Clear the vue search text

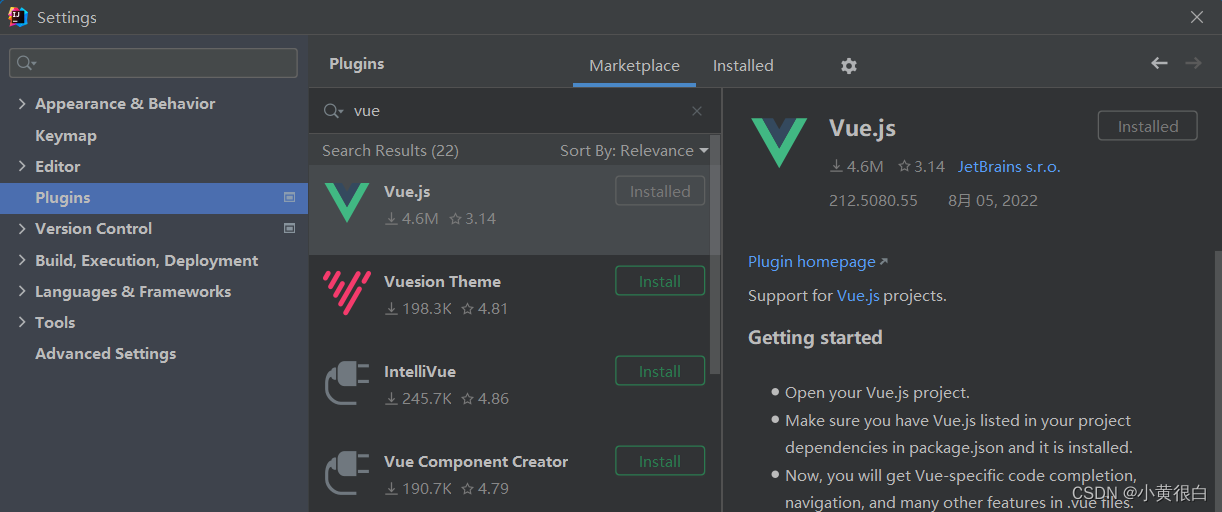[x=697, y=111]
